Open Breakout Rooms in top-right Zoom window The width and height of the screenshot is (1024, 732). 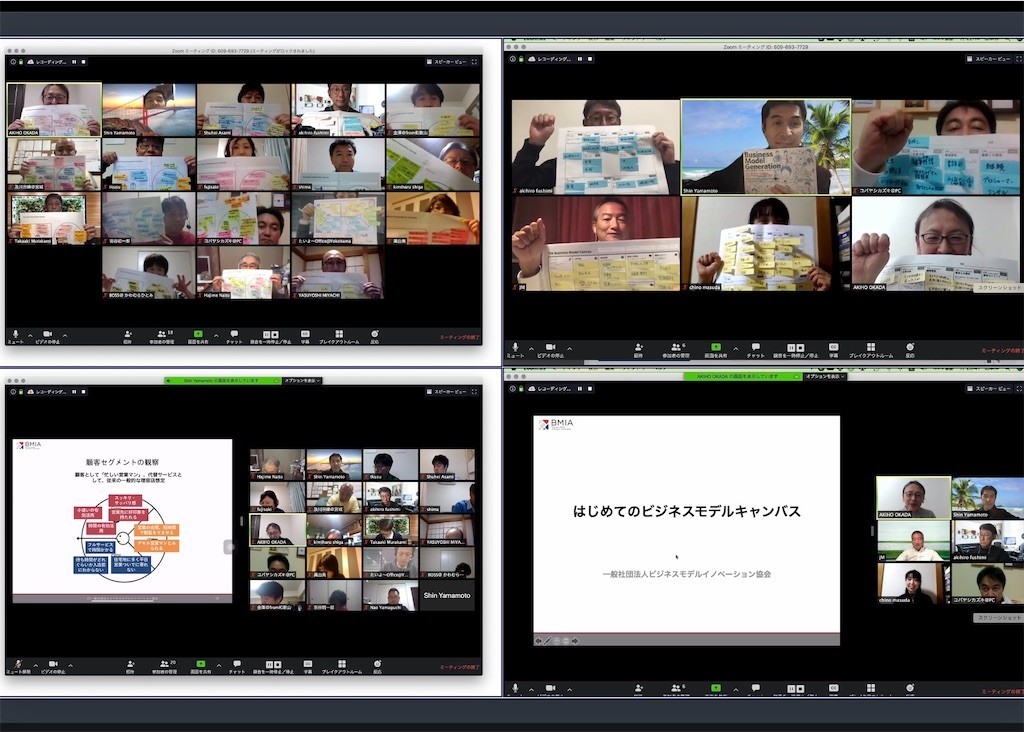(871, 350)
